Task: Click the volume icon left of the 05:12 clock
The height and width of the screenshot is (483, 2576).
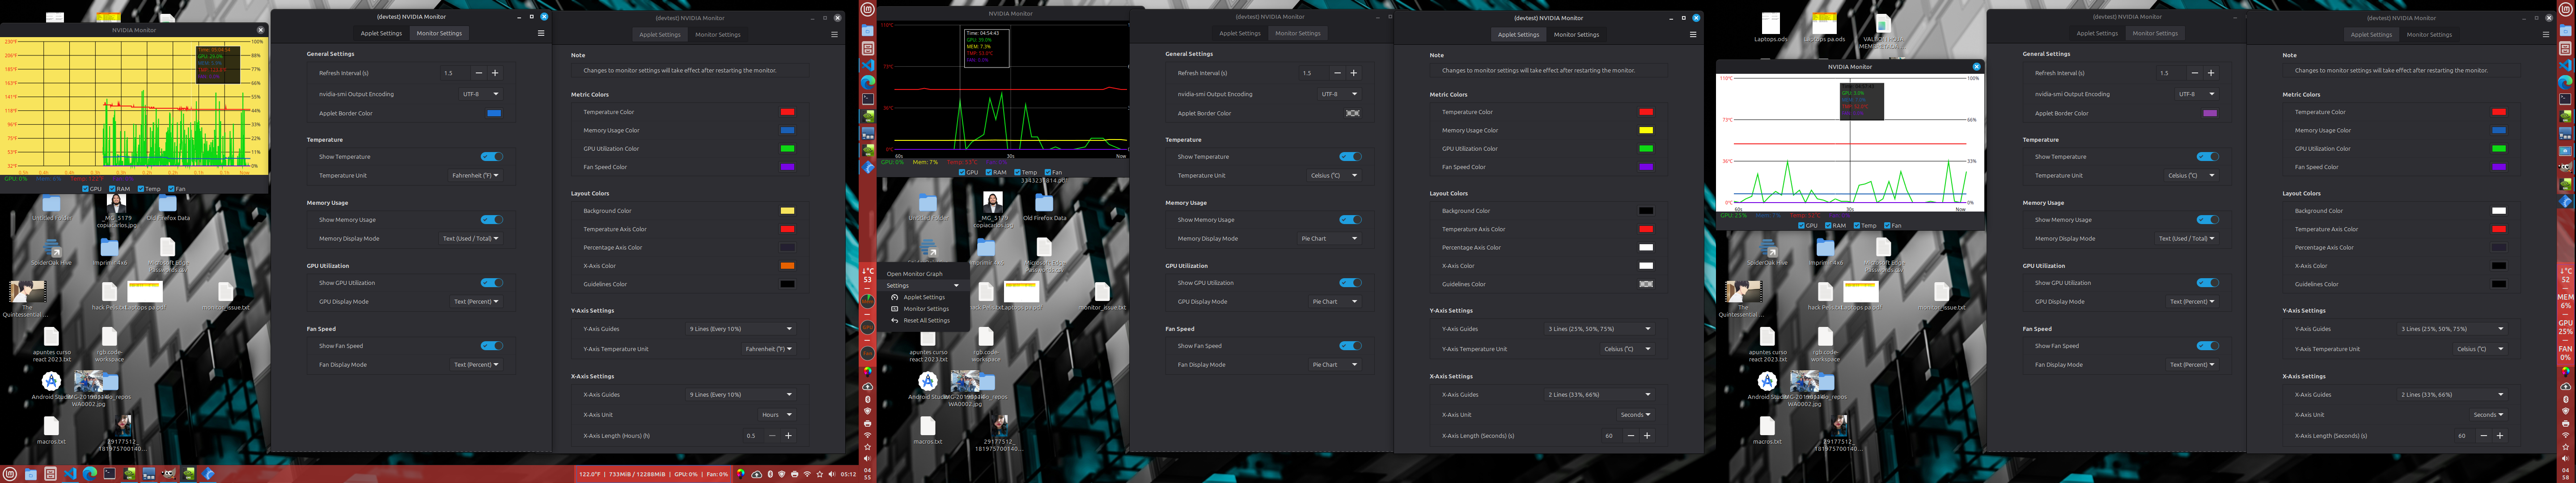Action: 831,474
